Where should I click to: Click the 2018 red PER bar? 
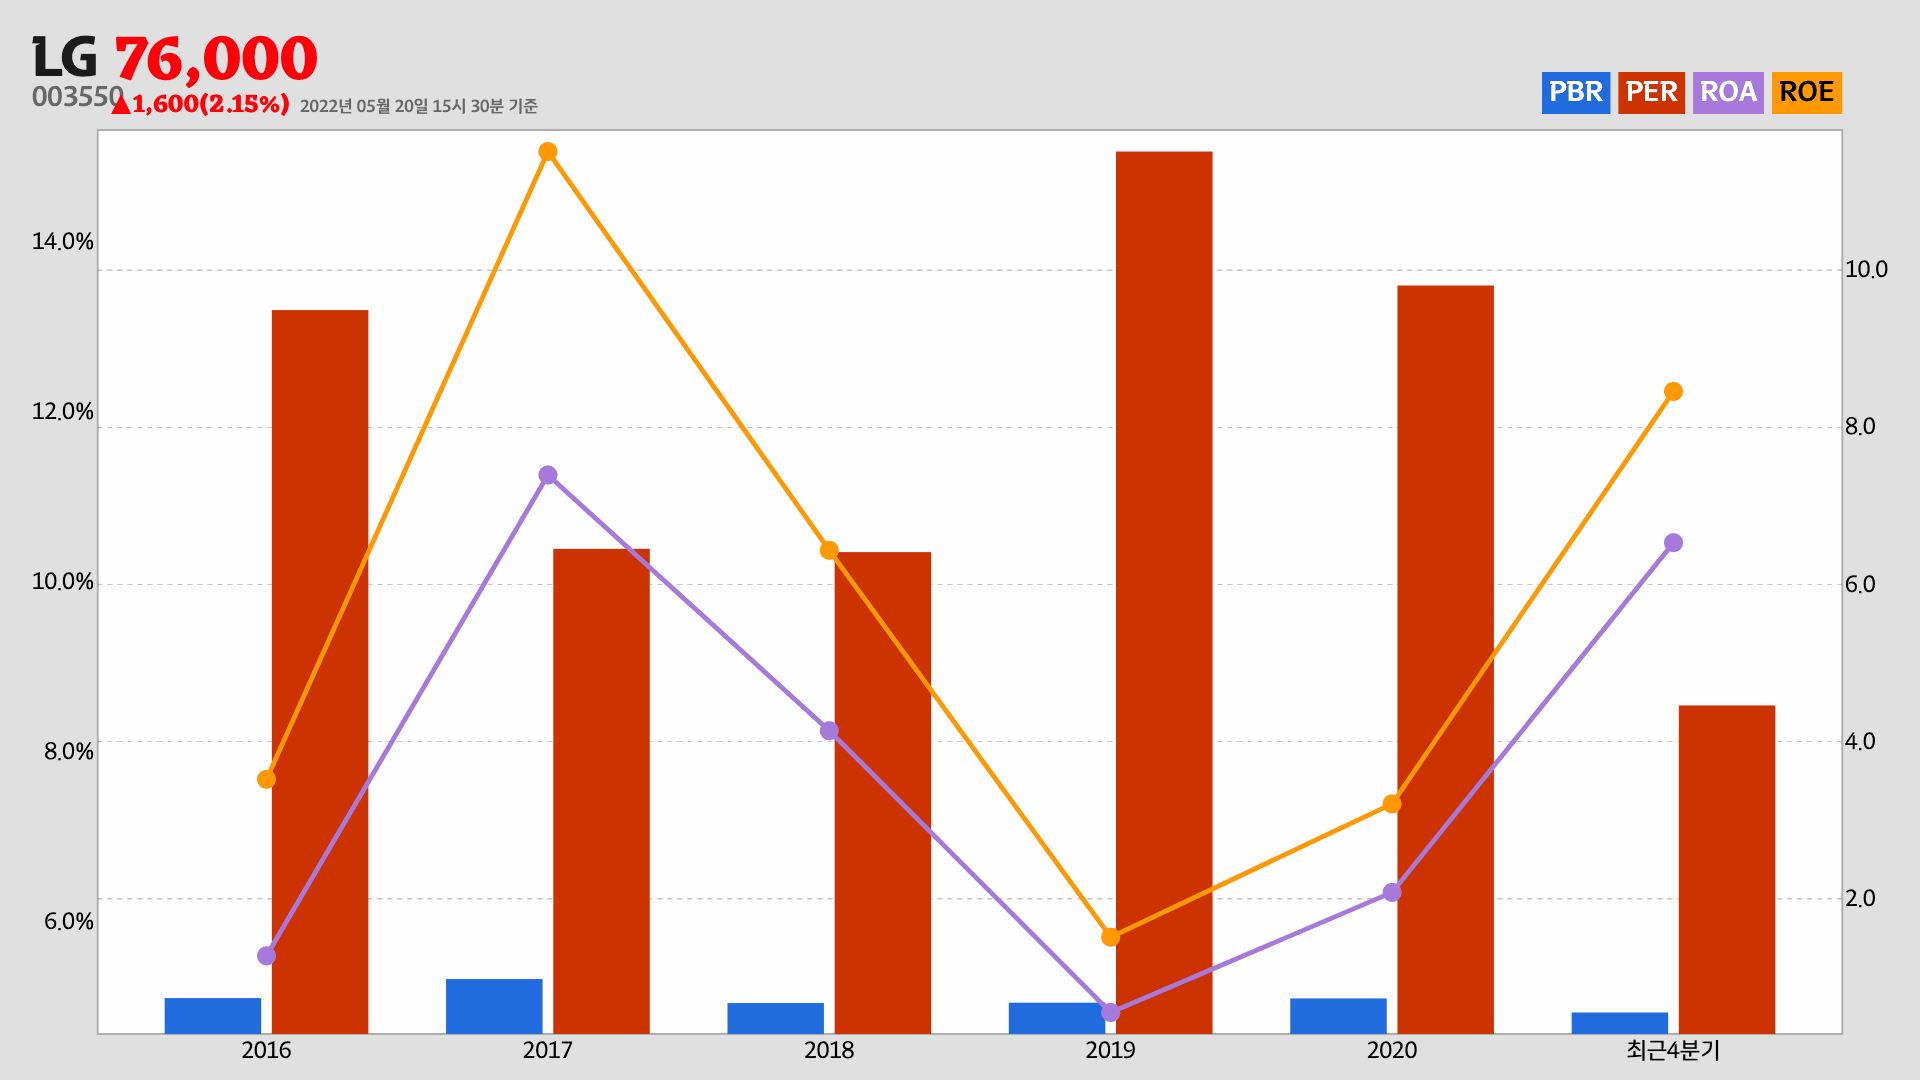pos(883,793)
